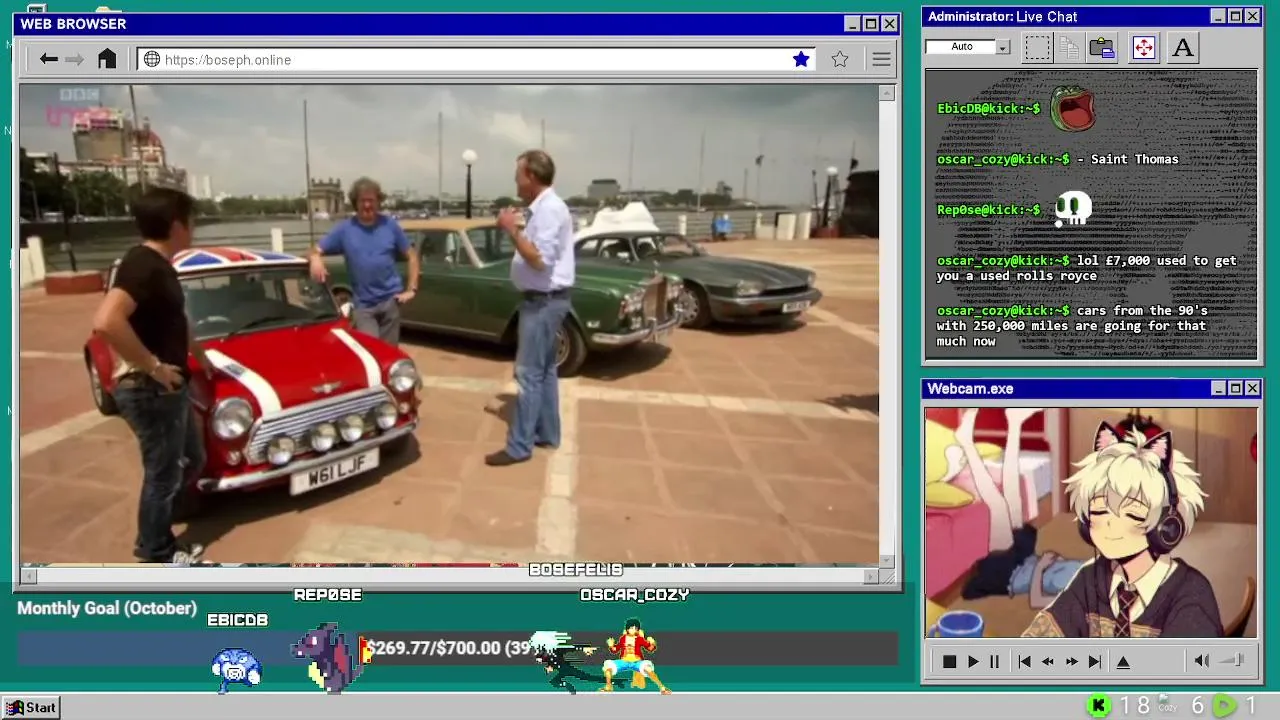The image size is (1280, 720).
Task: Click the green Kick icon in taskbar
Action: (1098, 706)
